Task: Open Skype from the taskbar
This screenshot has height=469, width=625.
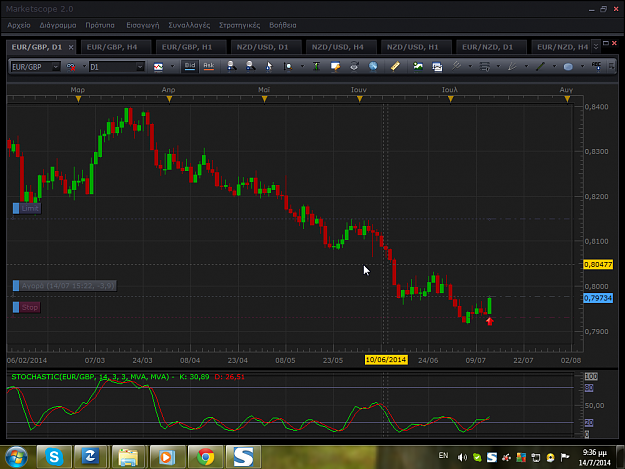Action: pyautogui.click(x=54, y=457)
